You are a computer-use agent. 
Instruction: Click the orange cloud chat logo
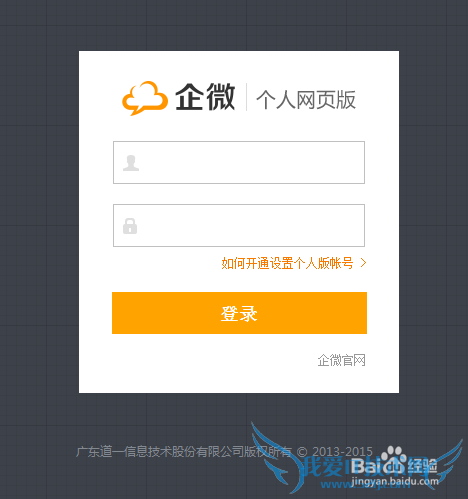[145, 98]
